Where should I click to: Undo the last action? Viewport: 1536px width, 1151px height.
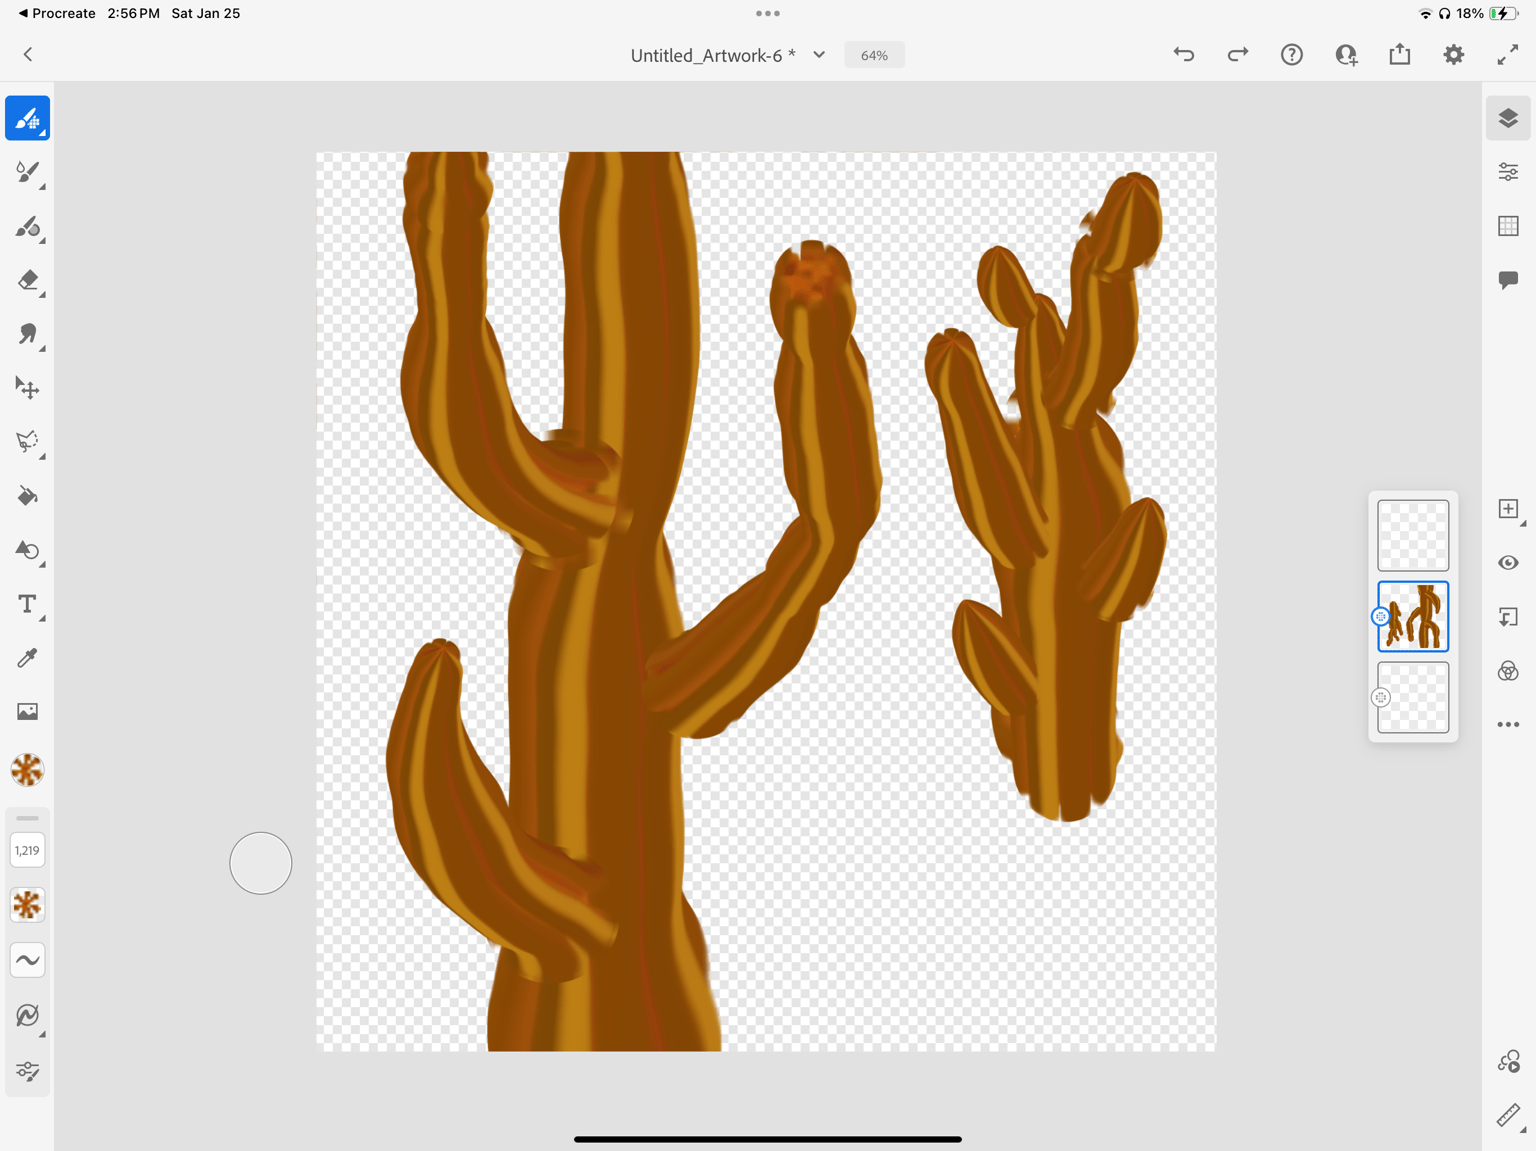(1184, 55)
